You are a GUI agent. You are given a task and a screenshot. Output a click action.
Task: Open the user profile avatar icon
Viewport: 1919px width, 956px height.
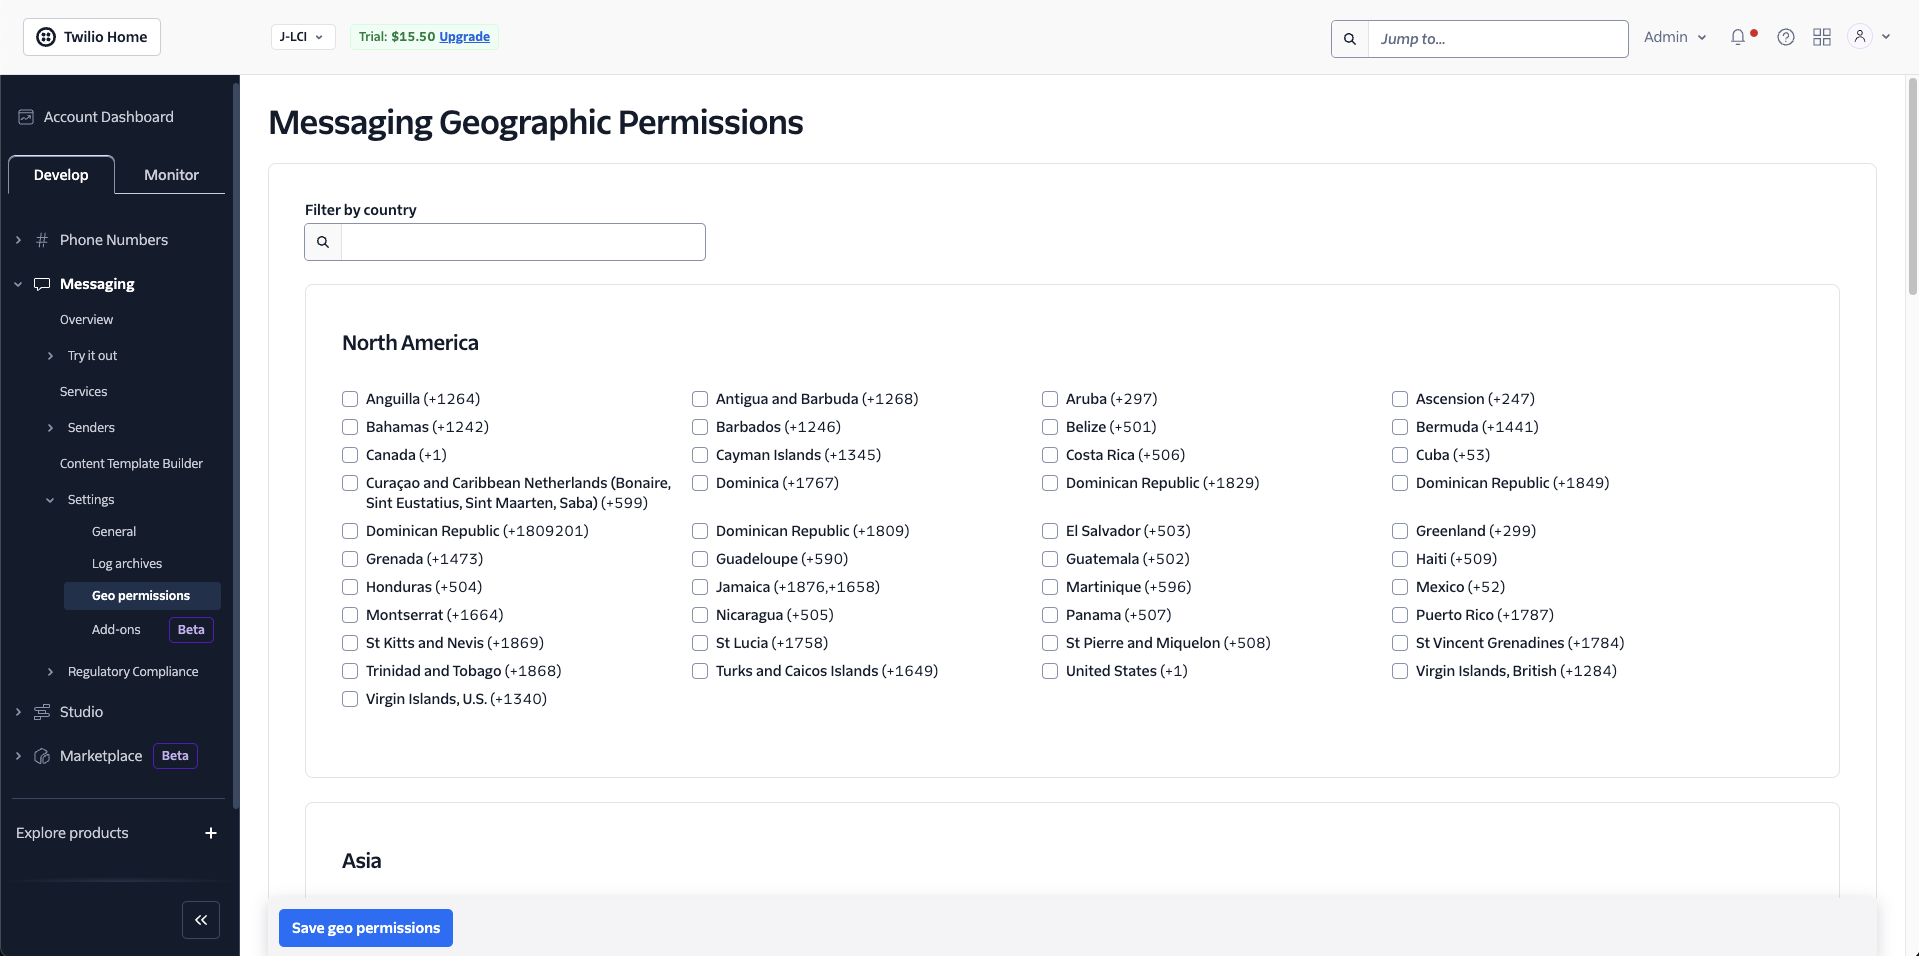tap(1860, 37)
